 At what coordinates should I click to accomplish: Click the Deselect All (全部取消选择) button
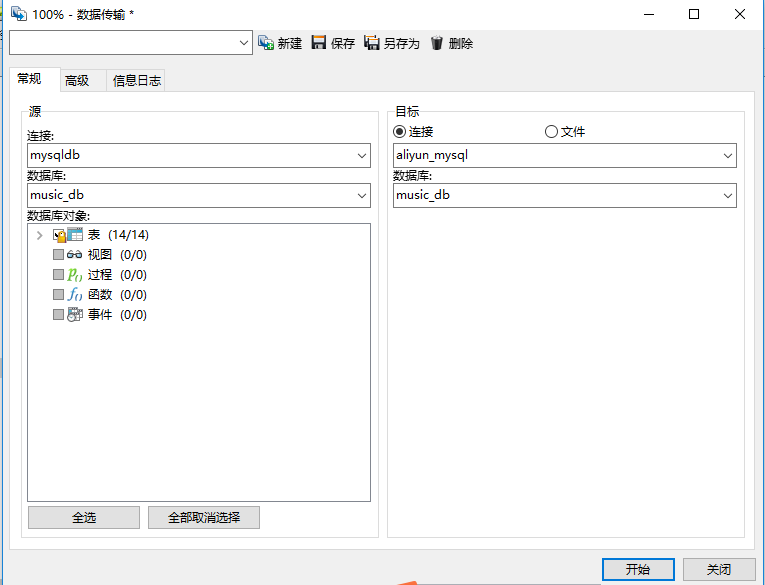coord(204,518)
